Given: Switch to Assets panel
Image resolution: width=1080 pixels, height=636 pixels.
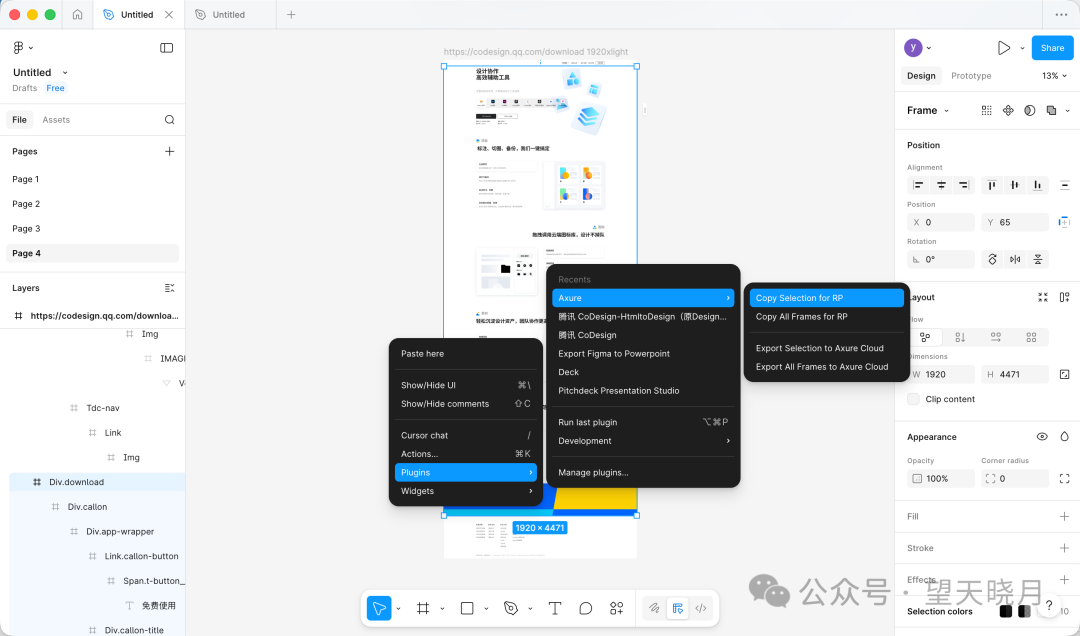Looking at the screenshot, I should coord(56,120).
